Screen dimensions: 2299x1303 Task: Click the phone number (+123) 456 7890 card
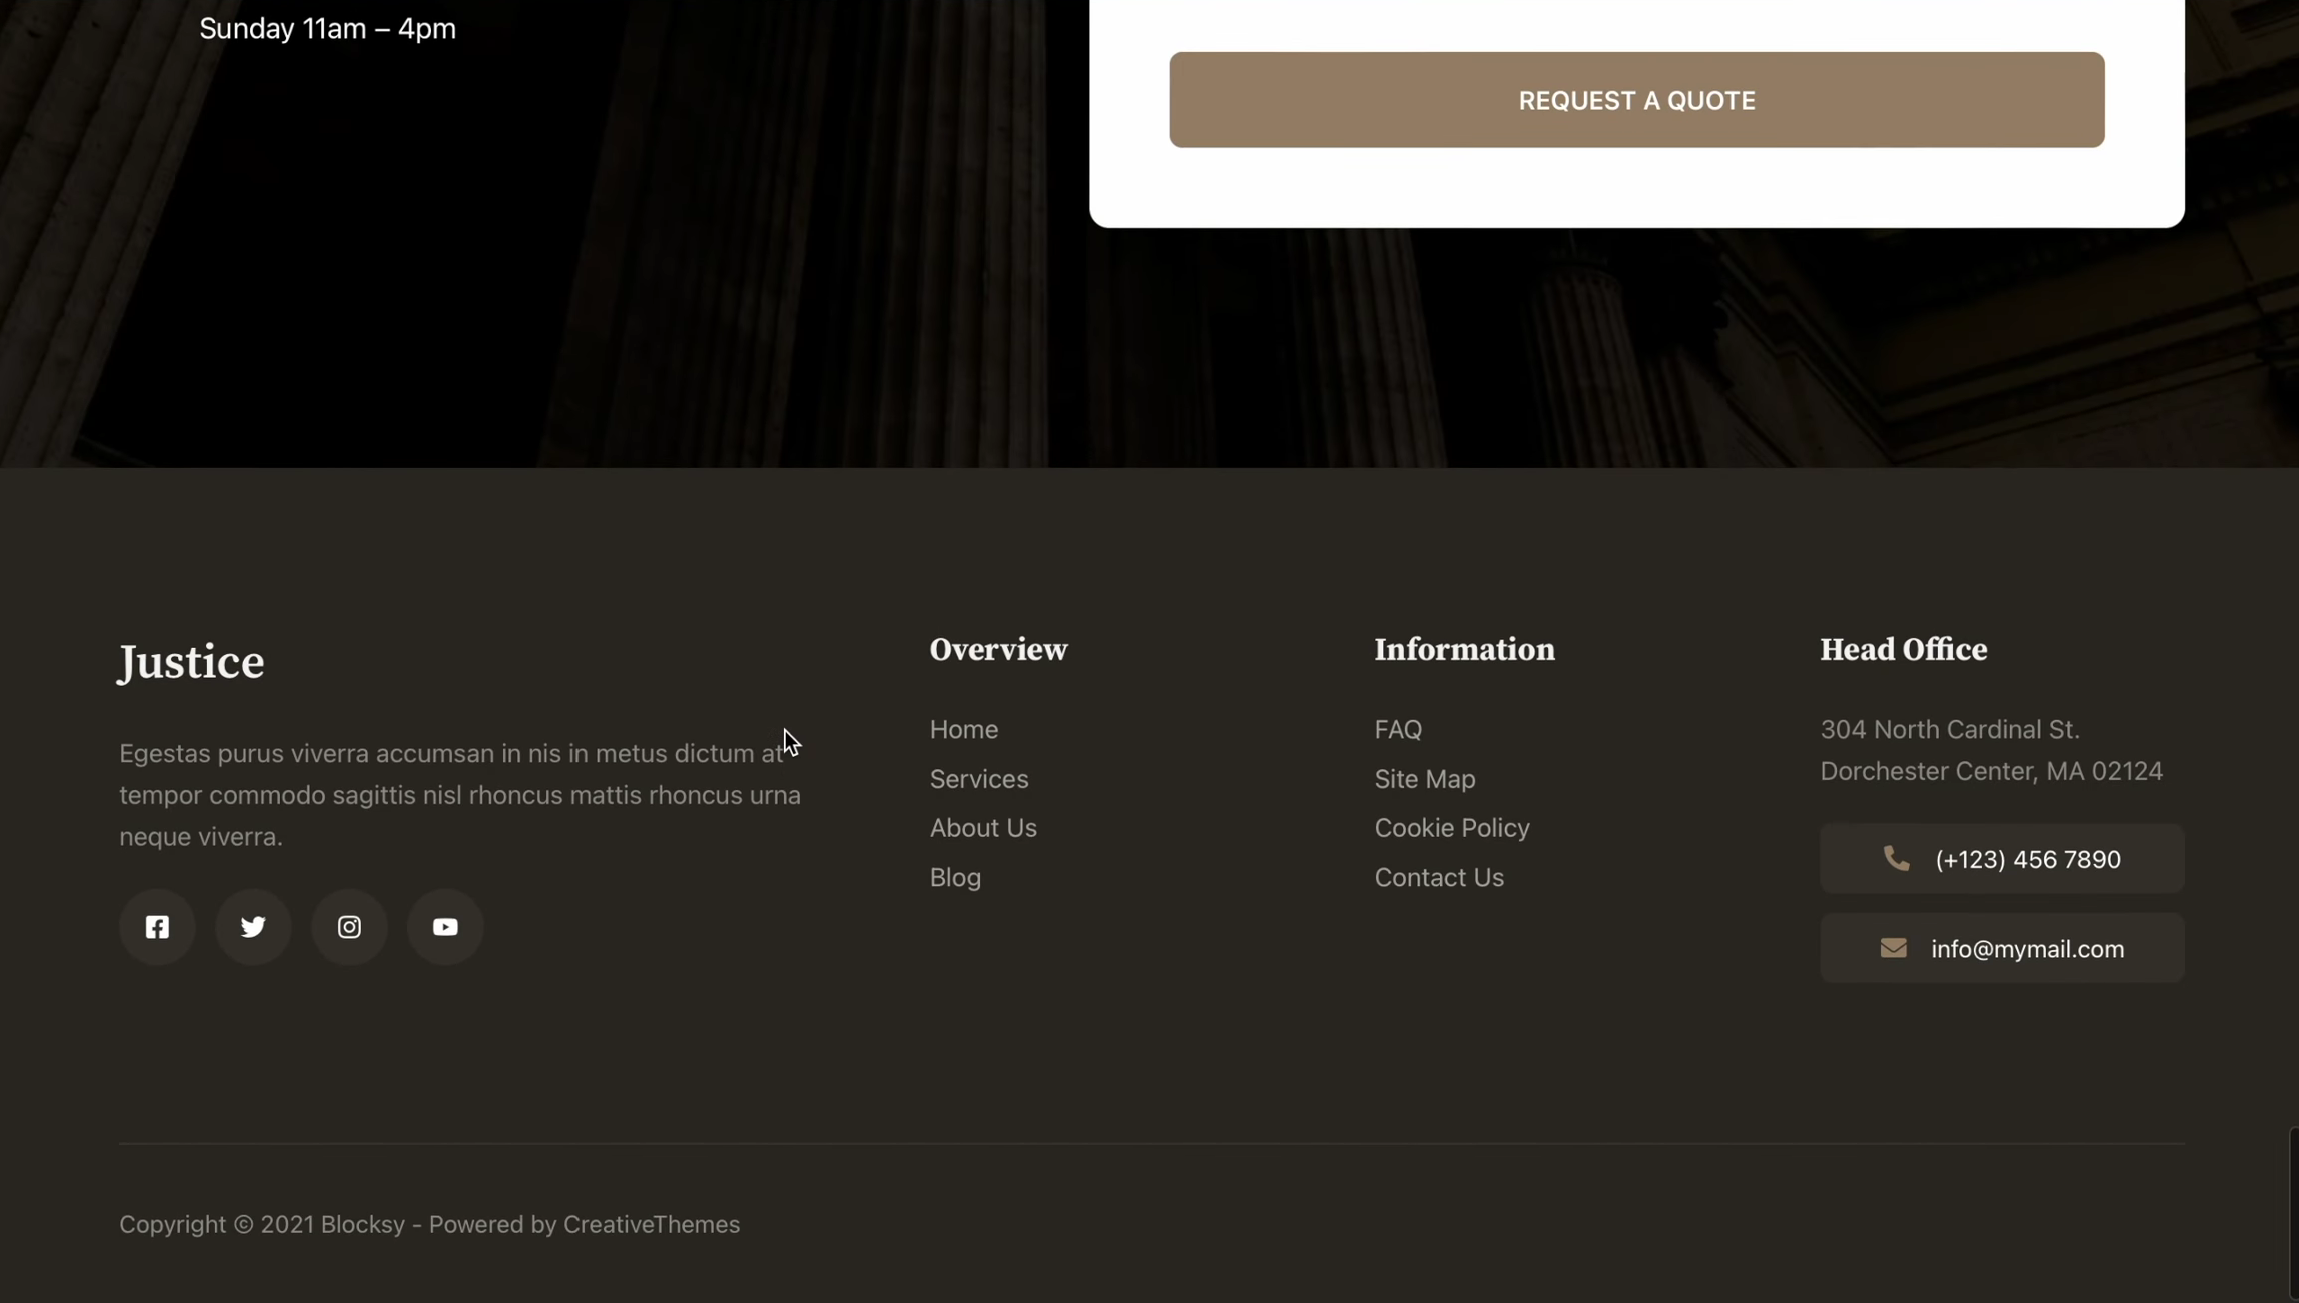tap(2001, 858)
